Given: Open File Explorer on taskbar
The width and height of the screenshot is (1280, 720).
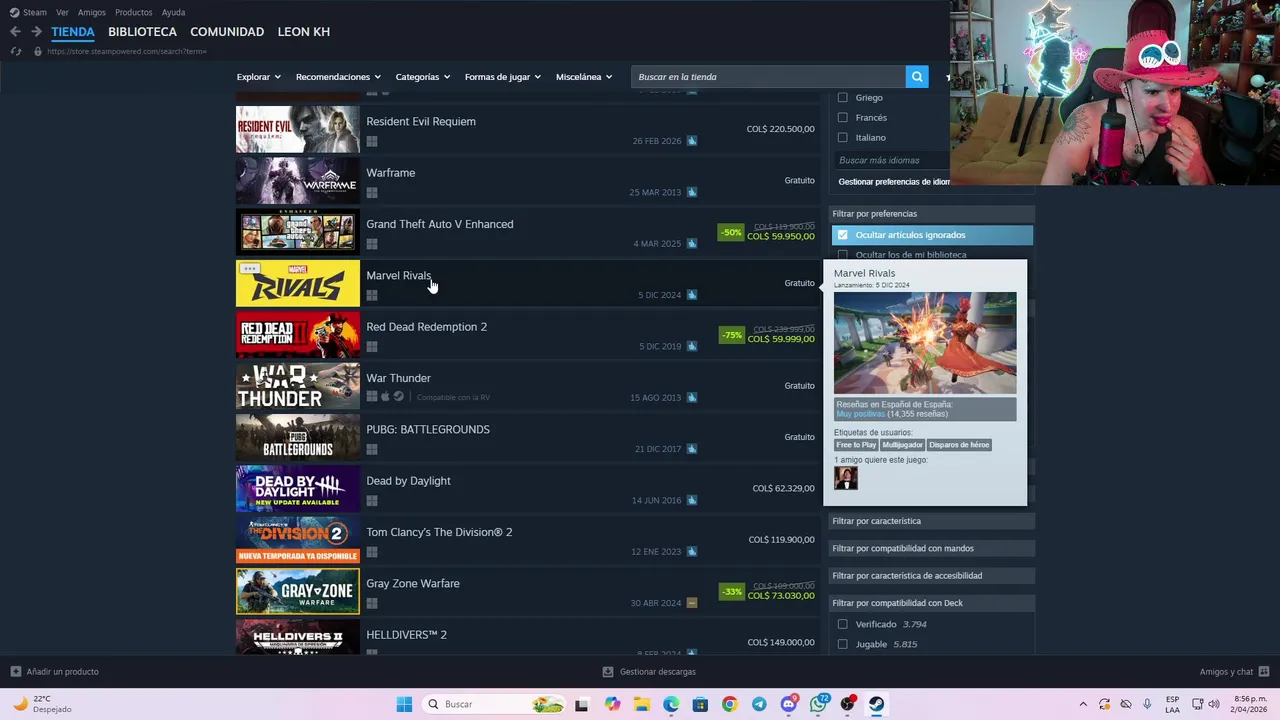Looking at the screenshot, I should [x=641, y=704].
